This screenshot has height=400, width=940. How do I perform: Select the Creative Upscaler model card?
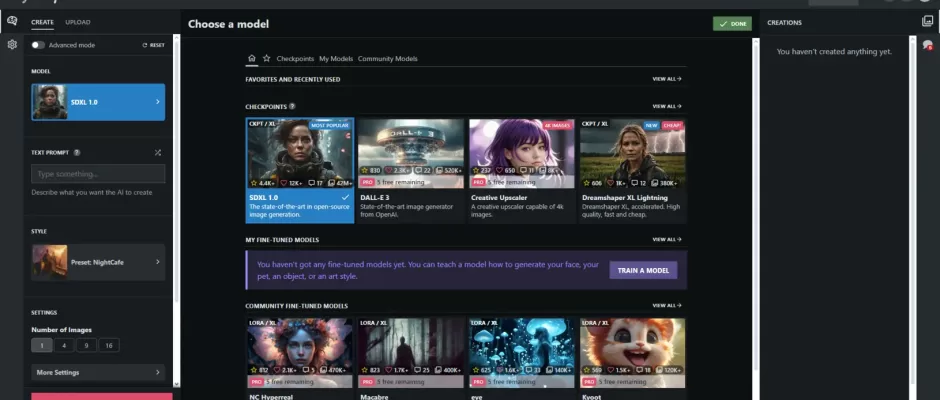[x=521, y=170]
